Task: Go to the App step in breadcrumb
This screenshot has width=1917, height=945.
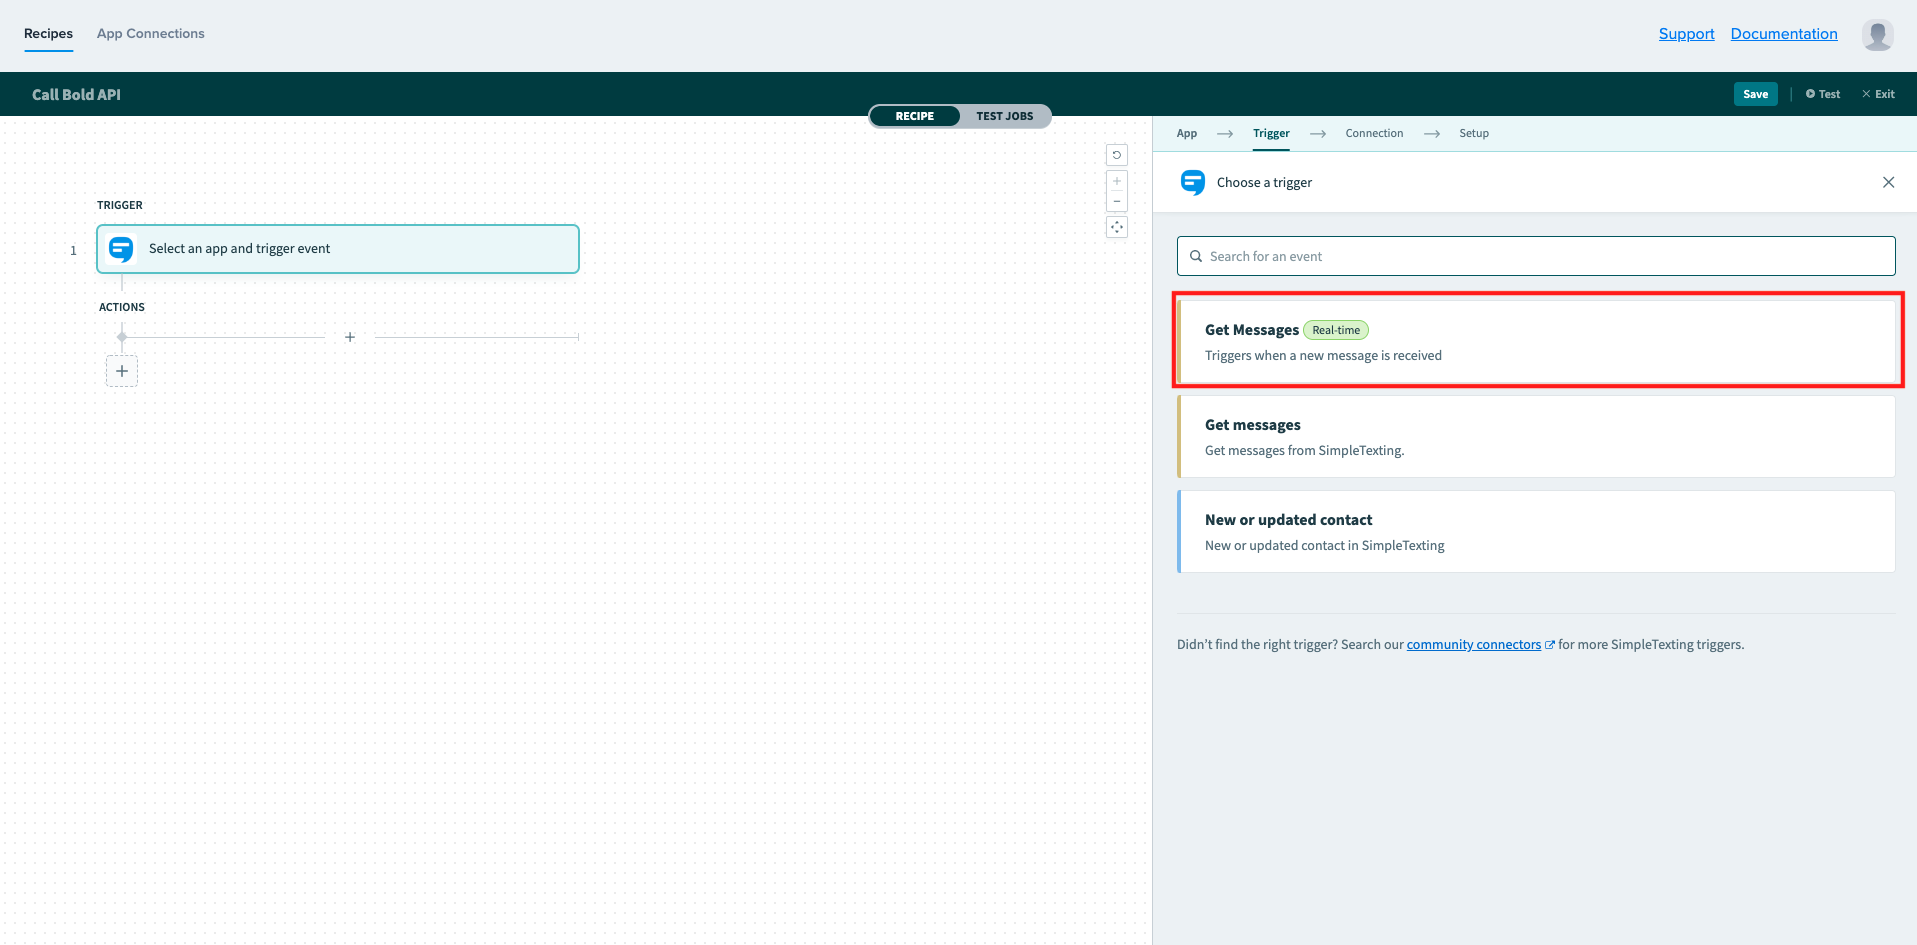Action: (x=1187, y=133)
